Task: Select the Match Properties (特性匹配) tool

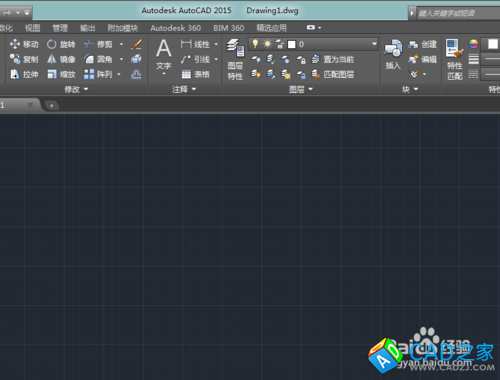Action: pos(455,59)
